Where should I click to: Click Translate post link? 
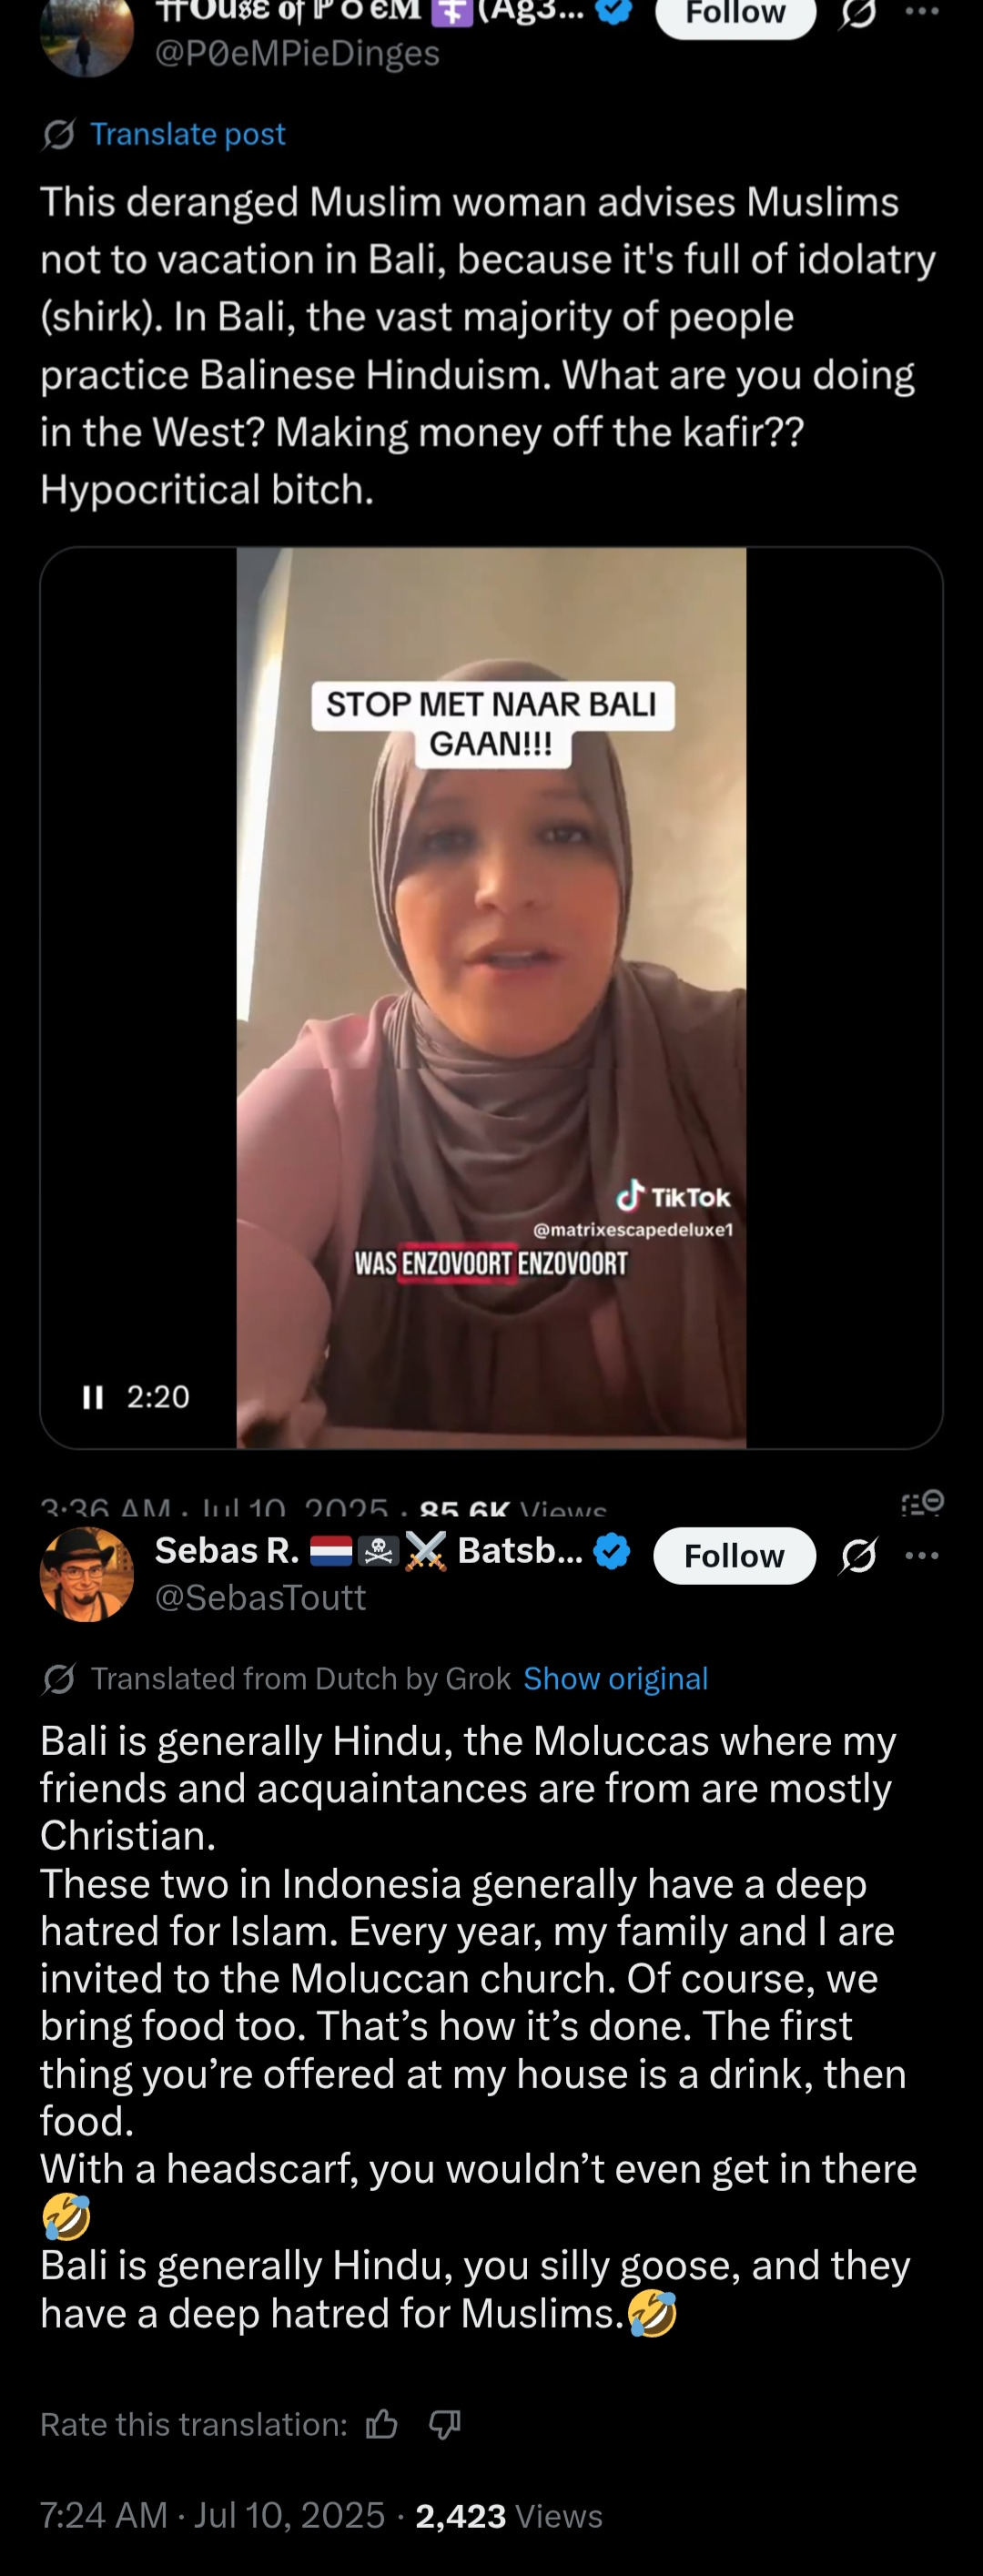pyautogui.click(x=187, y=134)
